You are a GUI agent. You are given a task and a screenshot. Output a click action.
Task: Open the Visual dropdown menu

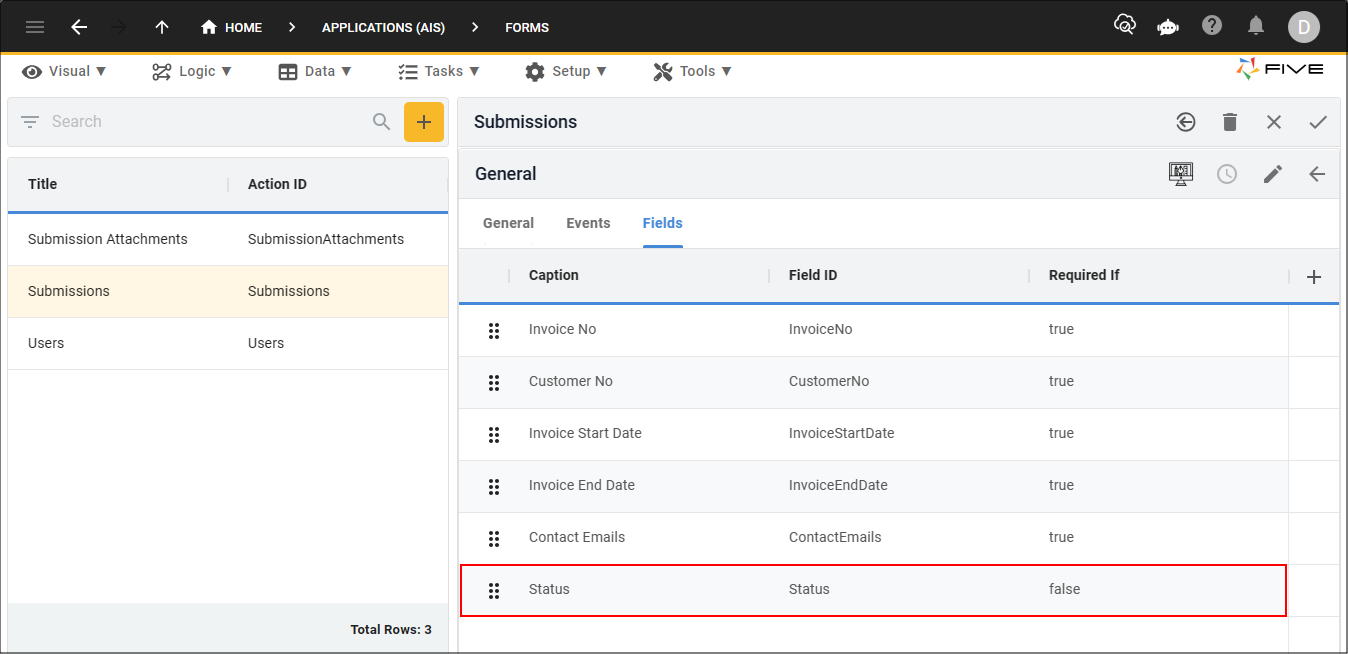65,71
